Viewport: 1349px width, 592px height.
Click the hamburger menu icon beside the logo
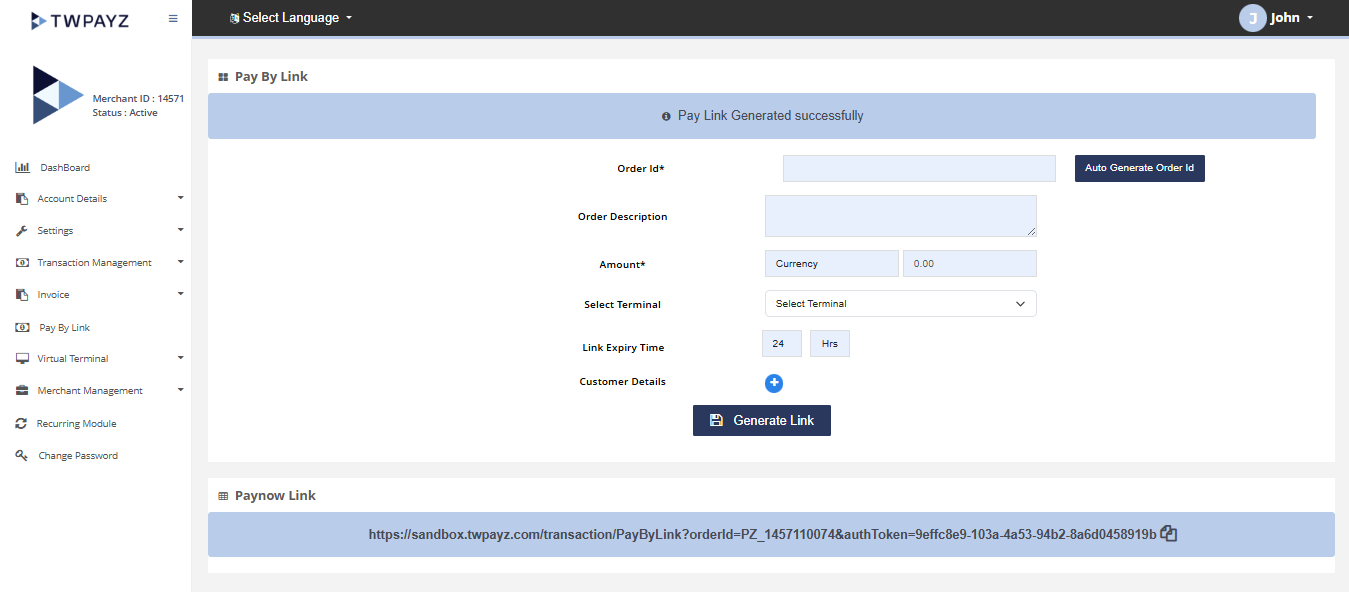(173, 18)
